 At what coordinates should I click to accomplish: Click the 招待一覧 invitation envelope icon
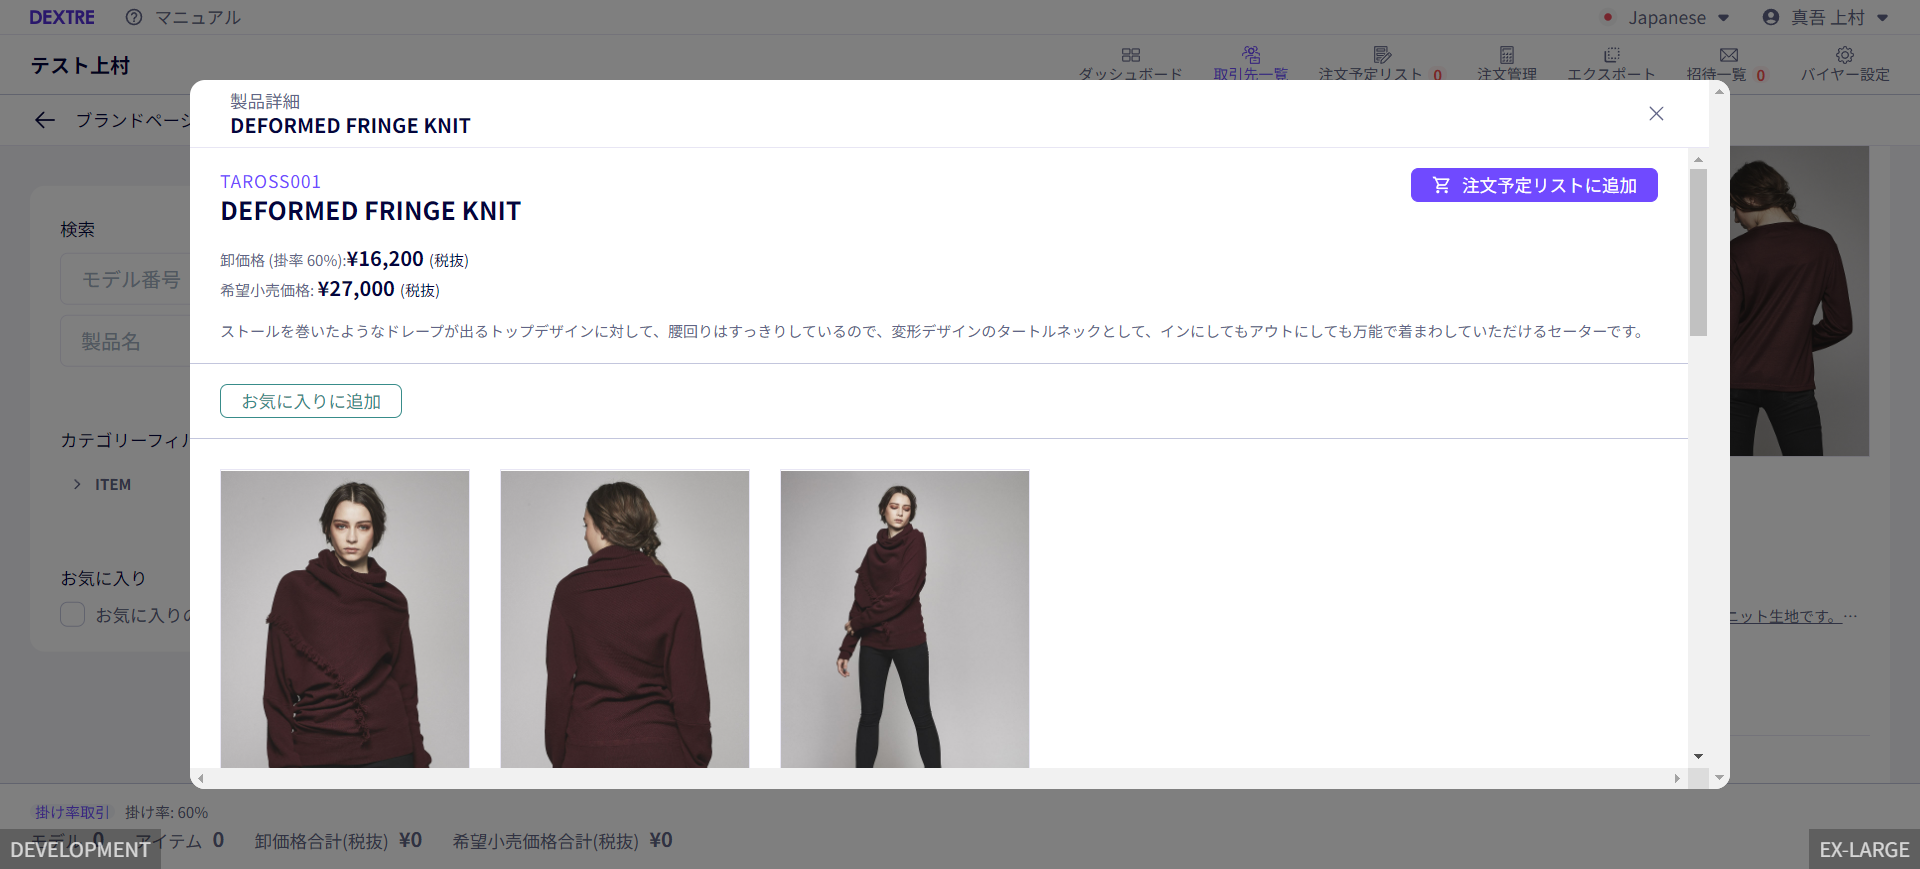1729,55
